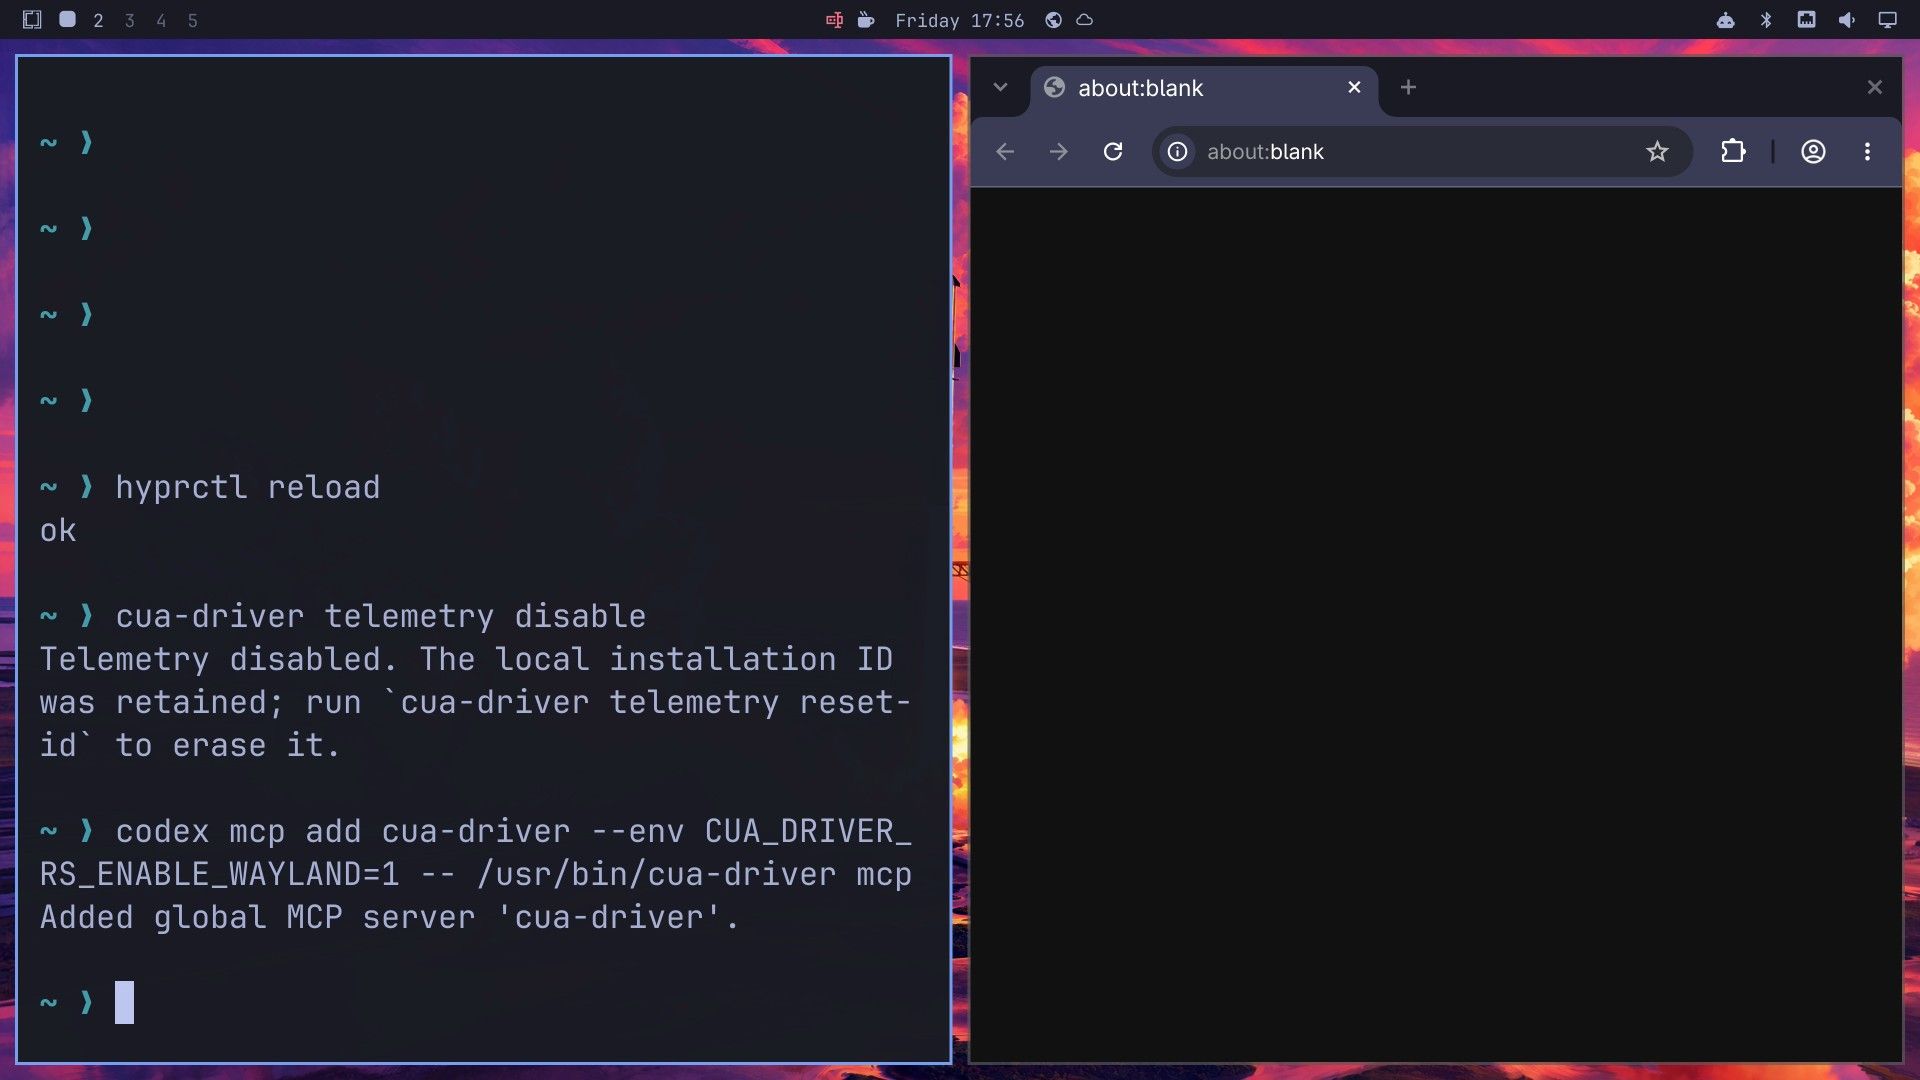Select the about:blank tab
Image resolution: width=1920 pixels, height=1080 pixels.
point(1204,88)
